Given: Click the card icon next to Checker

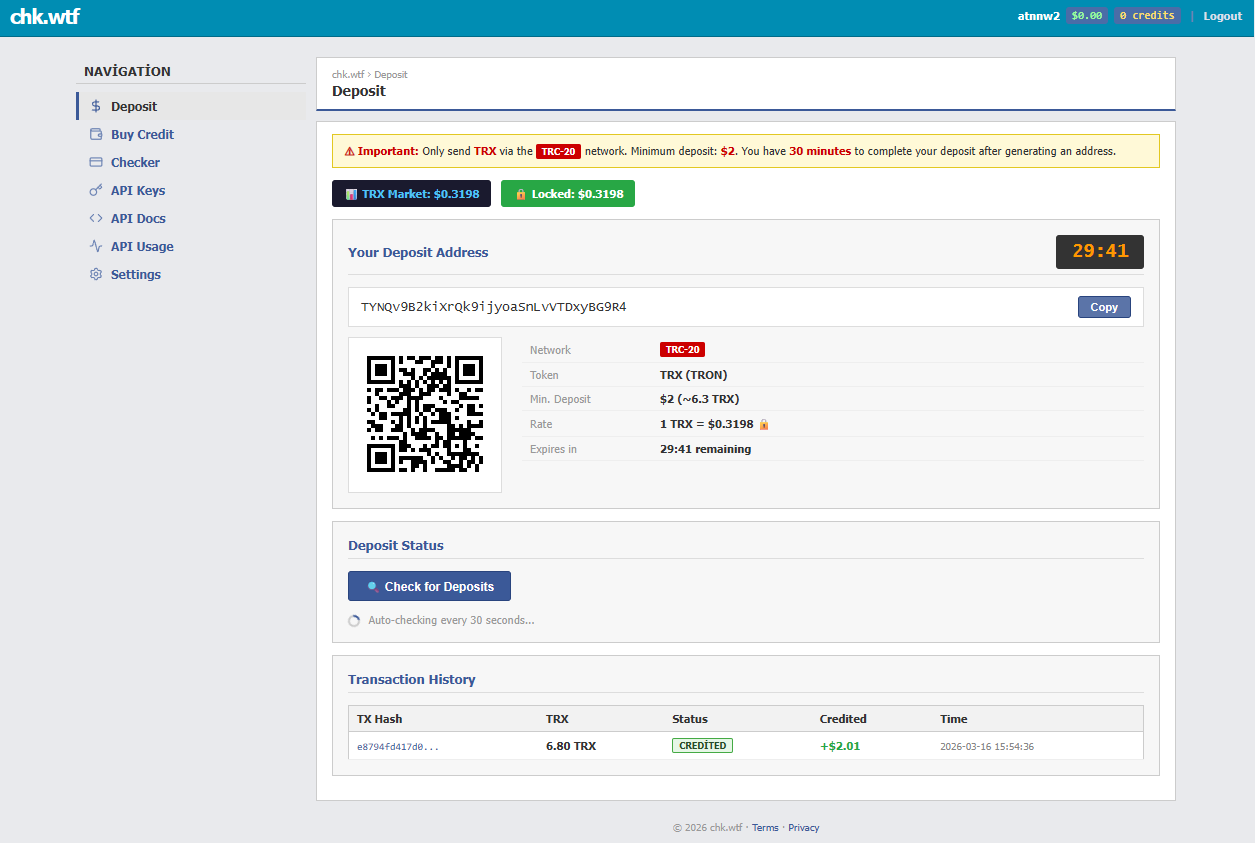Looking at the screenshot, I should tap(96, 162).
